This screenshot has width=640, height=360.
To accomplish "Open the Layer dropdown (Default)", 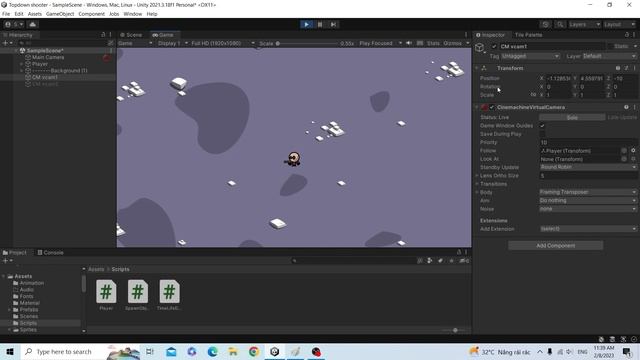I will 609,56.
